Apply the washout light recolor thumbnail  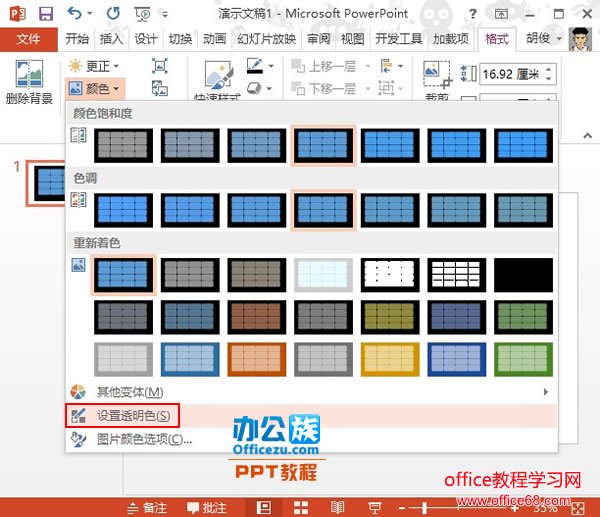[x=323, y=275]
